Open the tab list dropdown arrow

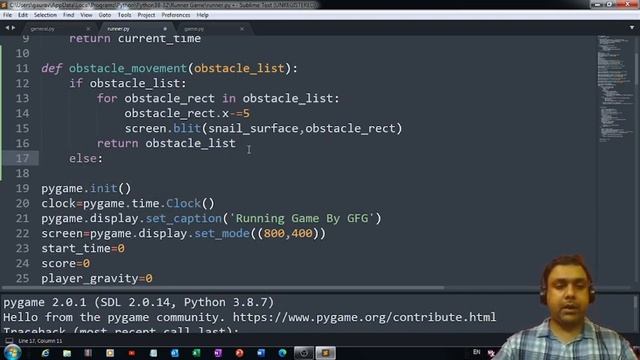632,28
